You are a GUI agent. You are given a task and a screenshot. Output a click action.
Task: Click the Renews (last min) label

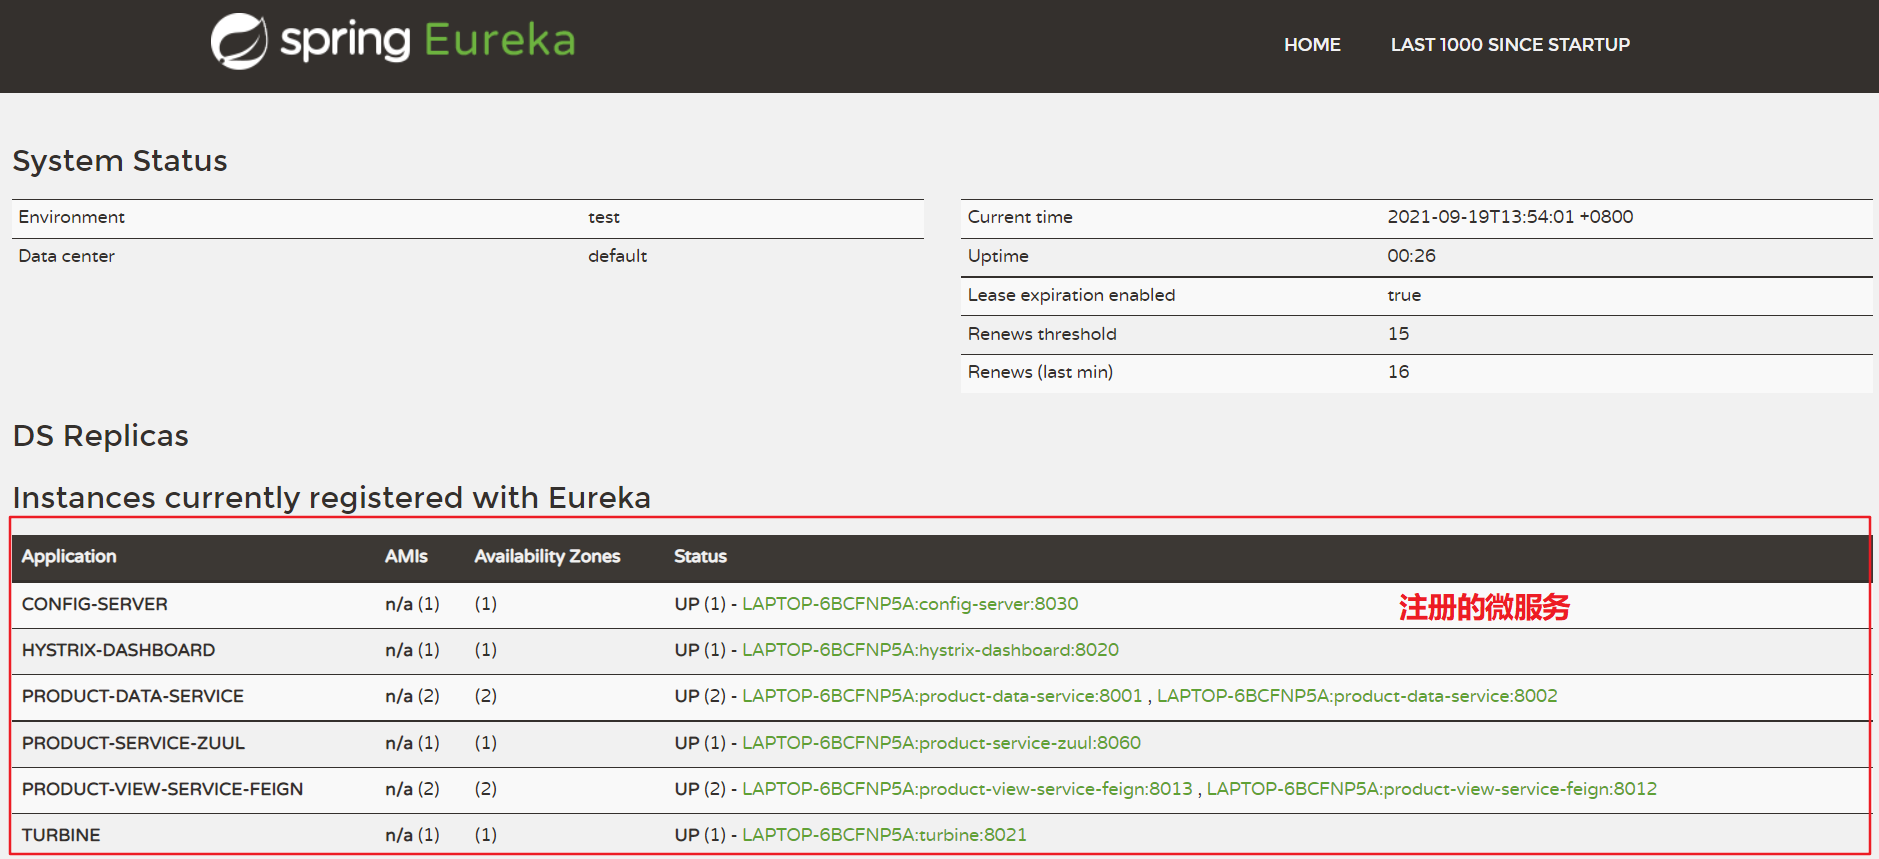click(x=1040, y=372)
